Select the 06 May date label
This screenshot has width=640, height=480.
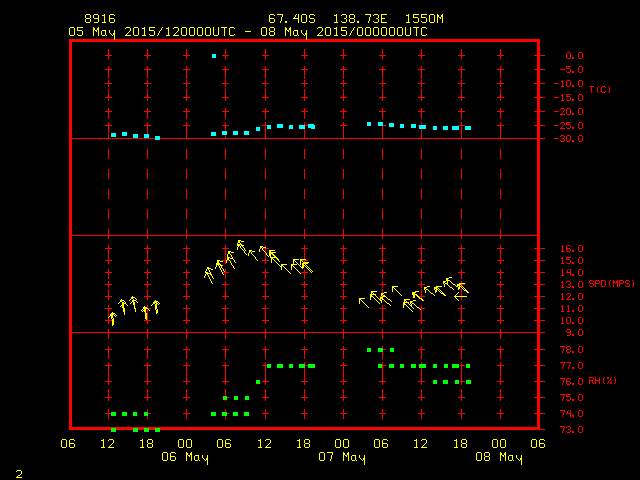coord(185,457)
